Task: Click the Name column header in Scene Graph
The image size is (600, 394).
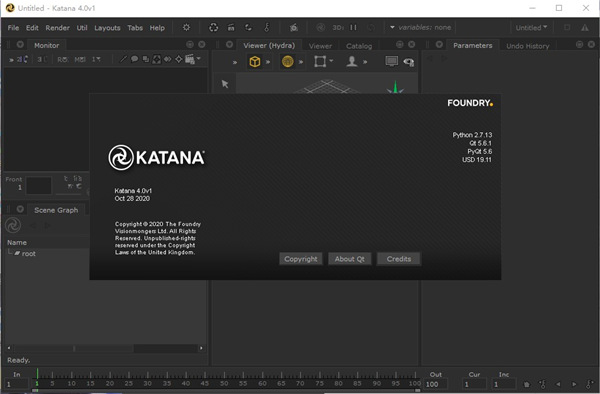Action: 17,243
